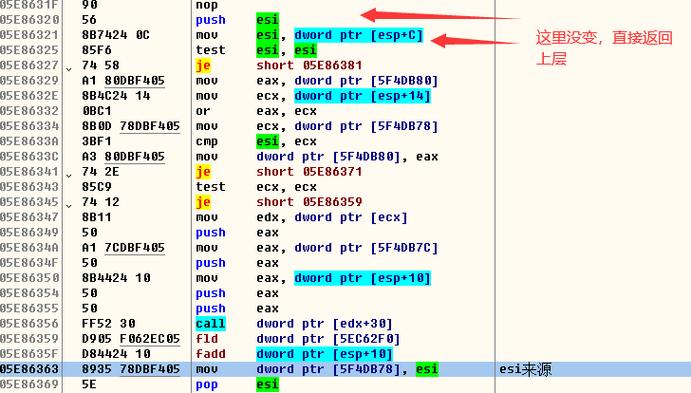
Task: Click push eax at address 05E86354
Action: click(237, 293)
